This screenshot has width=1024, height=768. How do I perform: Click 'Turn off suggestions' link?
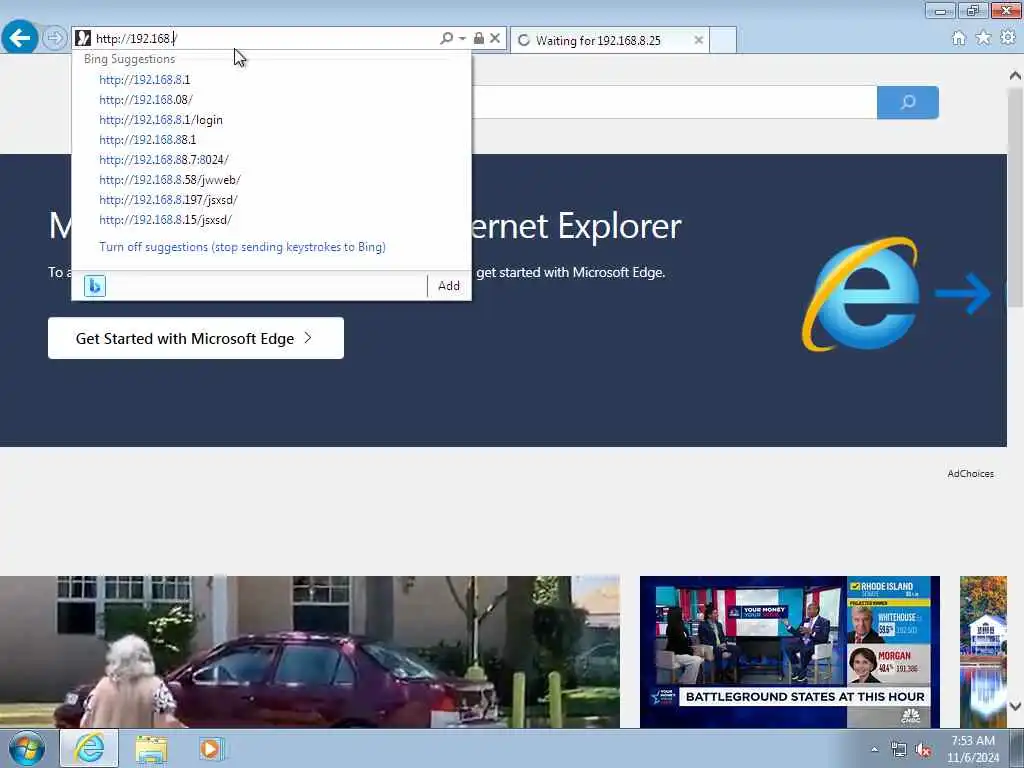point(242,247)
